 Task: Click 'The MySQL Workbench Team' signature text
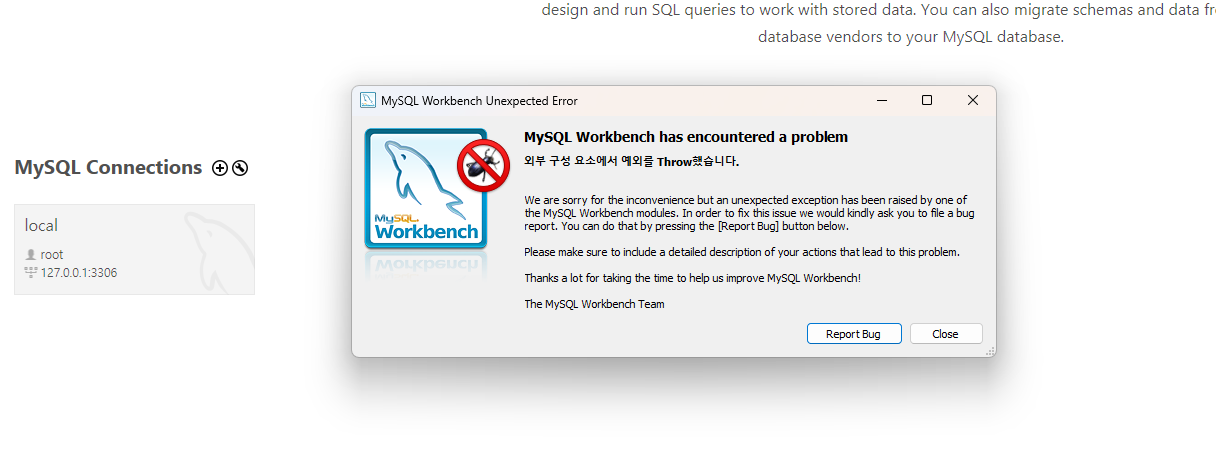pos(594,304)
